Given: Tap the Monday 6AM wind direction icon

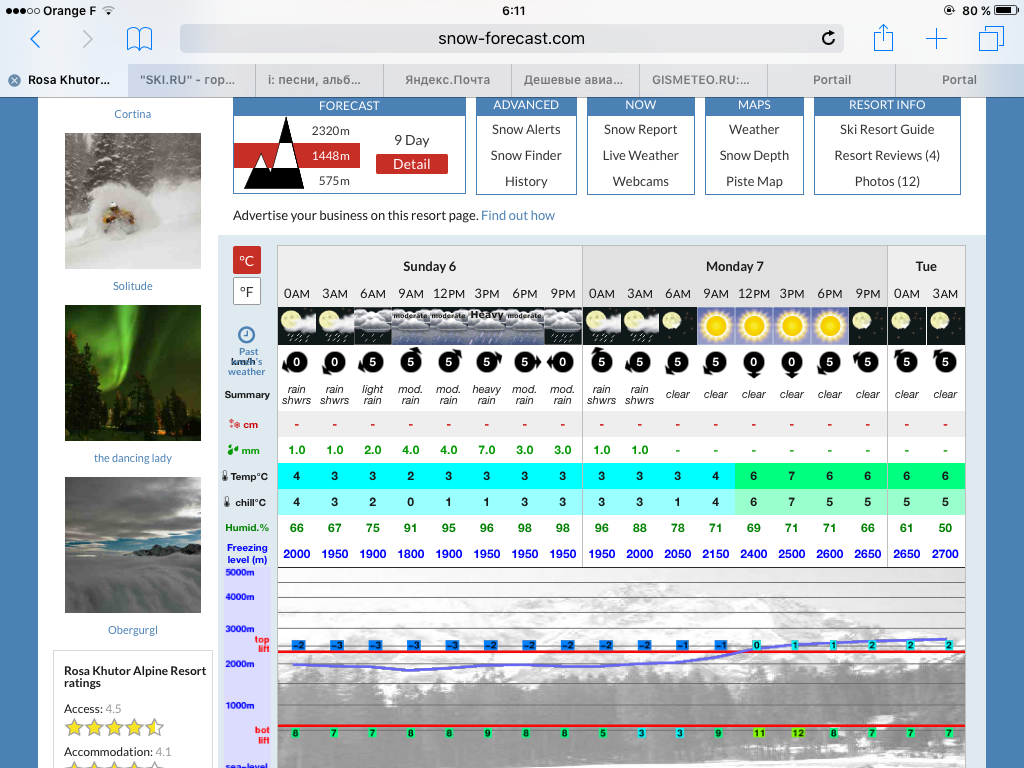Looking at the screenshot, I should pyautogui.click(x=678, y=362).
